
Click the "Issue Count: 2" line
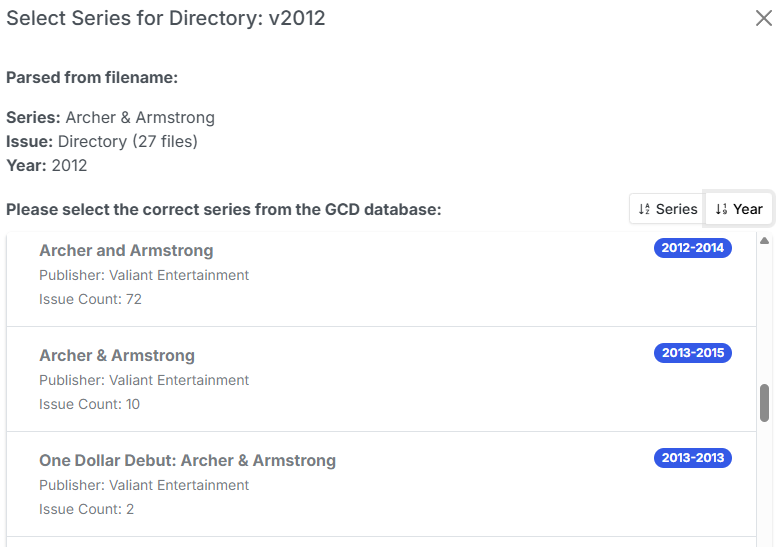click(87, 509)
